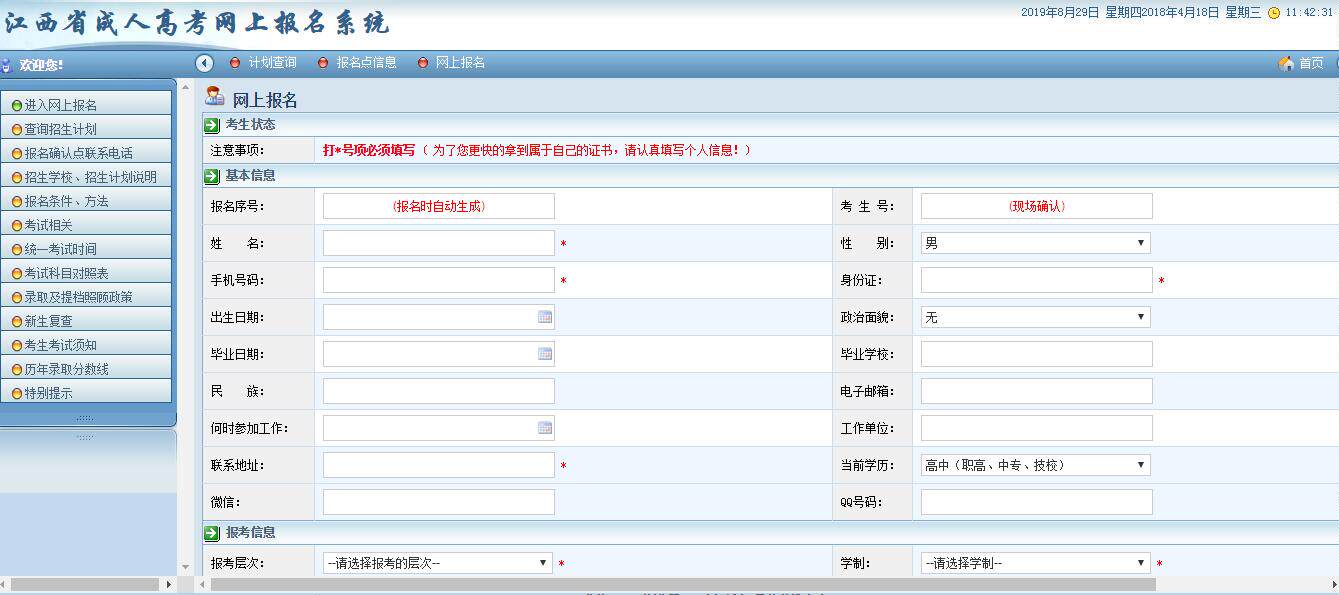1339x595 pixels.
Task: Click the sidebar vertical scrollbar up arrow
Action: pos(185,87)
